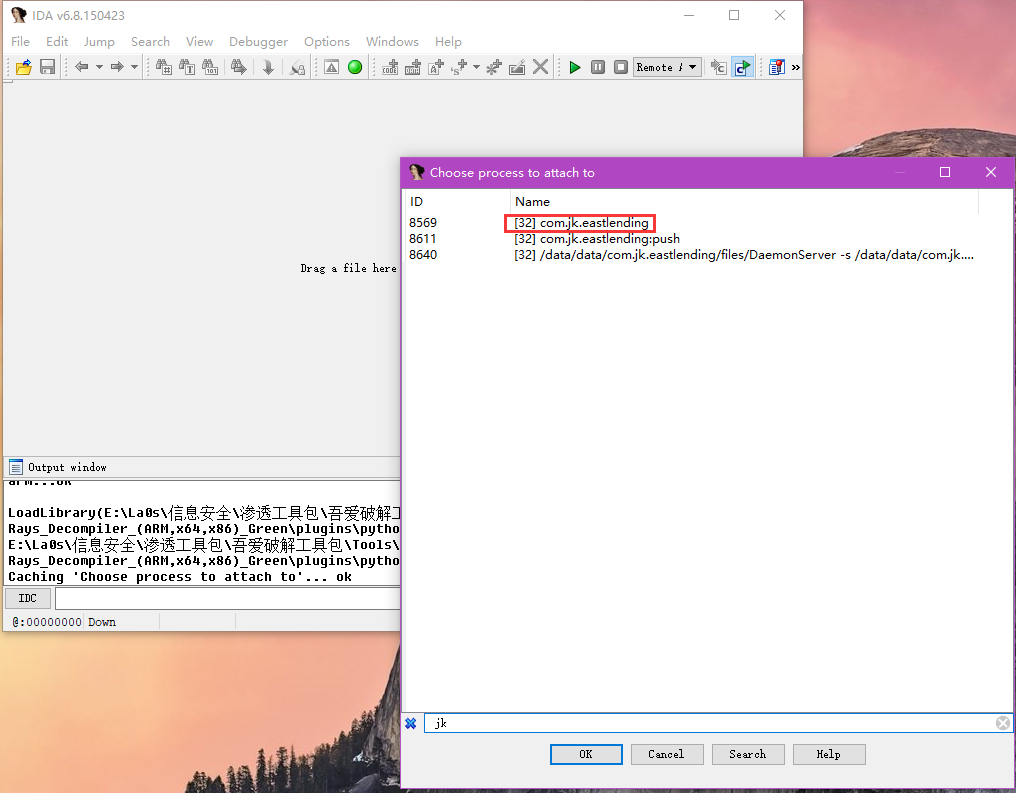Open the Windows menu

tap(392, 41)
